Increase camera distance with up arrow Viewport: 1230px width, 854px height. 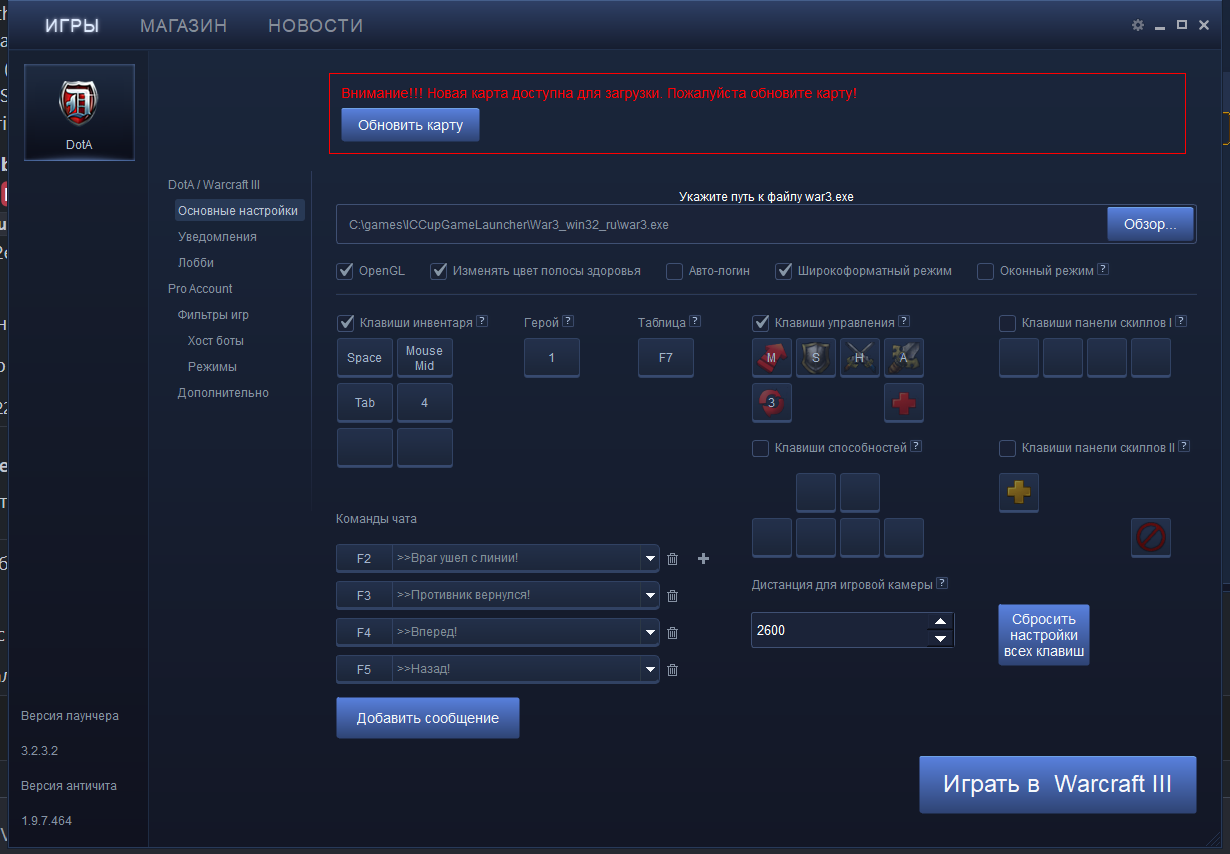(940, 622)
